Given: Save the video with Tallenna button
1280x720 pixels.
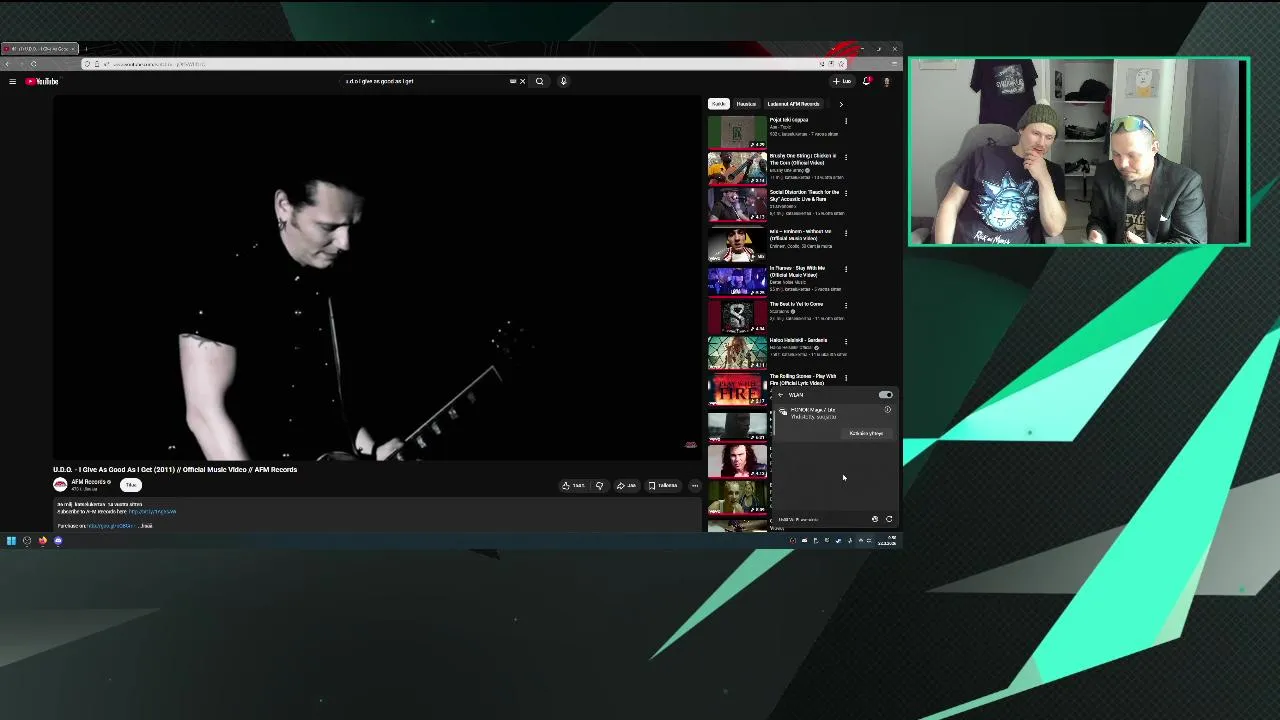Looking at the screenshot, I should tap(663, 485).
